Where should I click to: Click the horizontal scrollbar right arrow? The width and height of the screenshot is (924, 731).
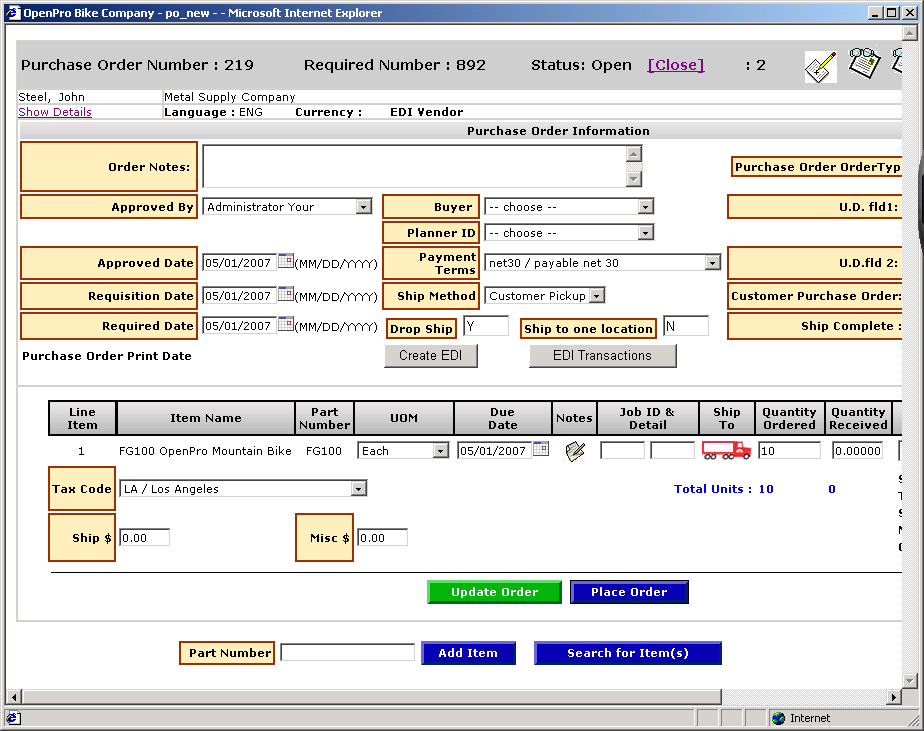point(894,697)
